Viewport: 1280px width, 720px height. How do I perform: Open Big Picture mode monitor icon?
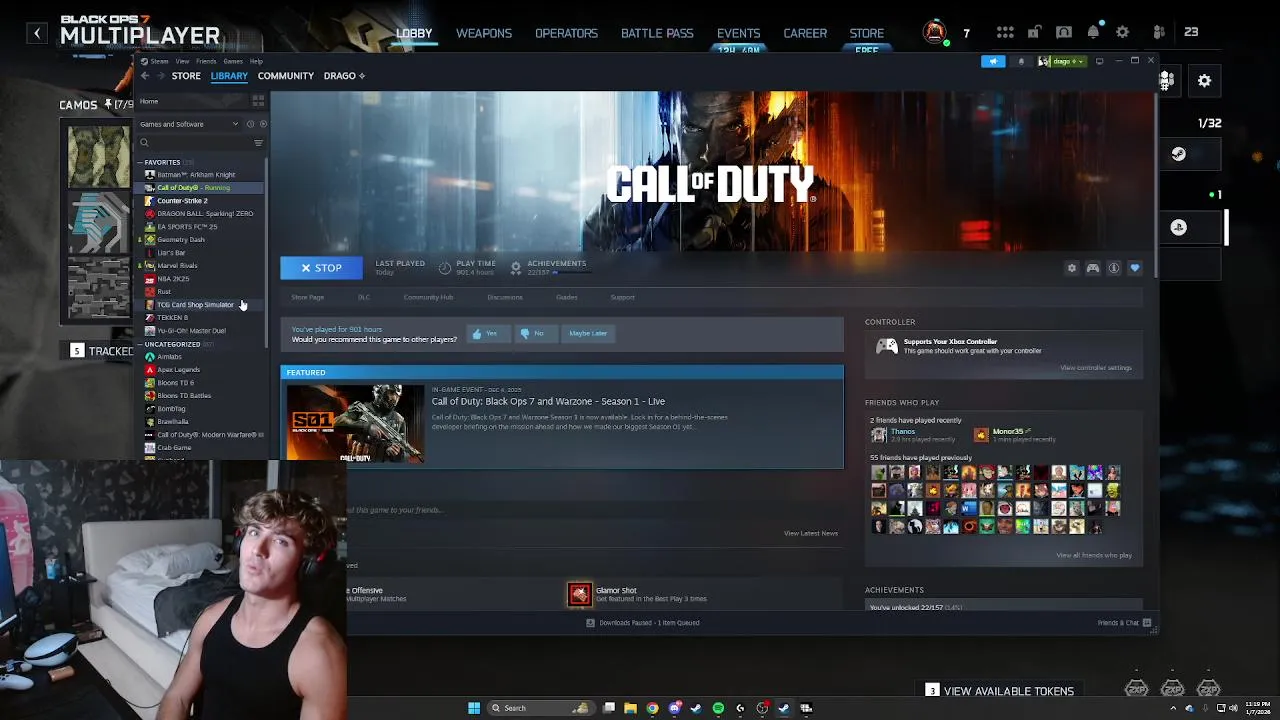point(1099,61)
